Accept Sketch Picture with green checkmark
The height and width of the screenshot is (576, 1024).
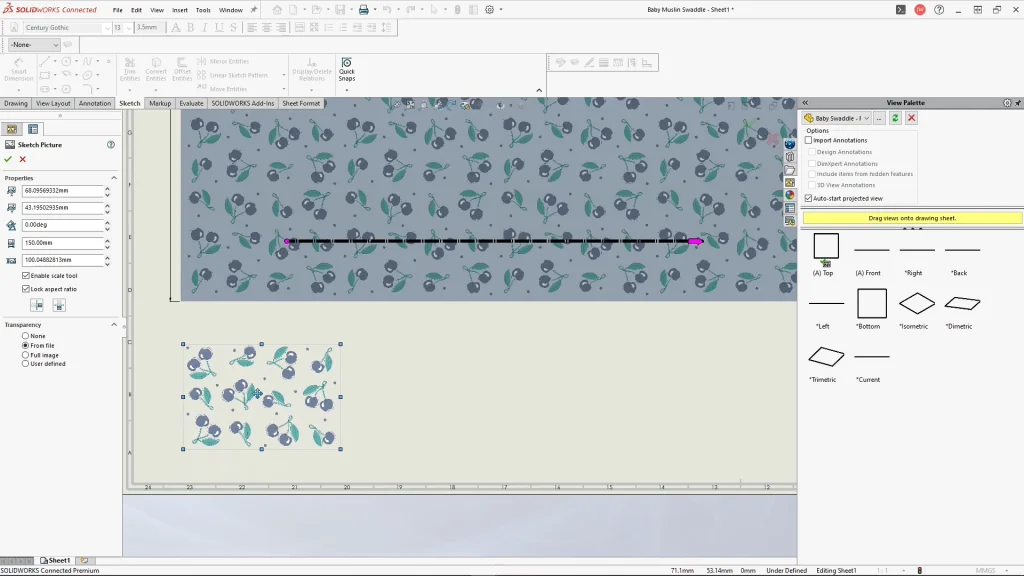coord(8,159)
